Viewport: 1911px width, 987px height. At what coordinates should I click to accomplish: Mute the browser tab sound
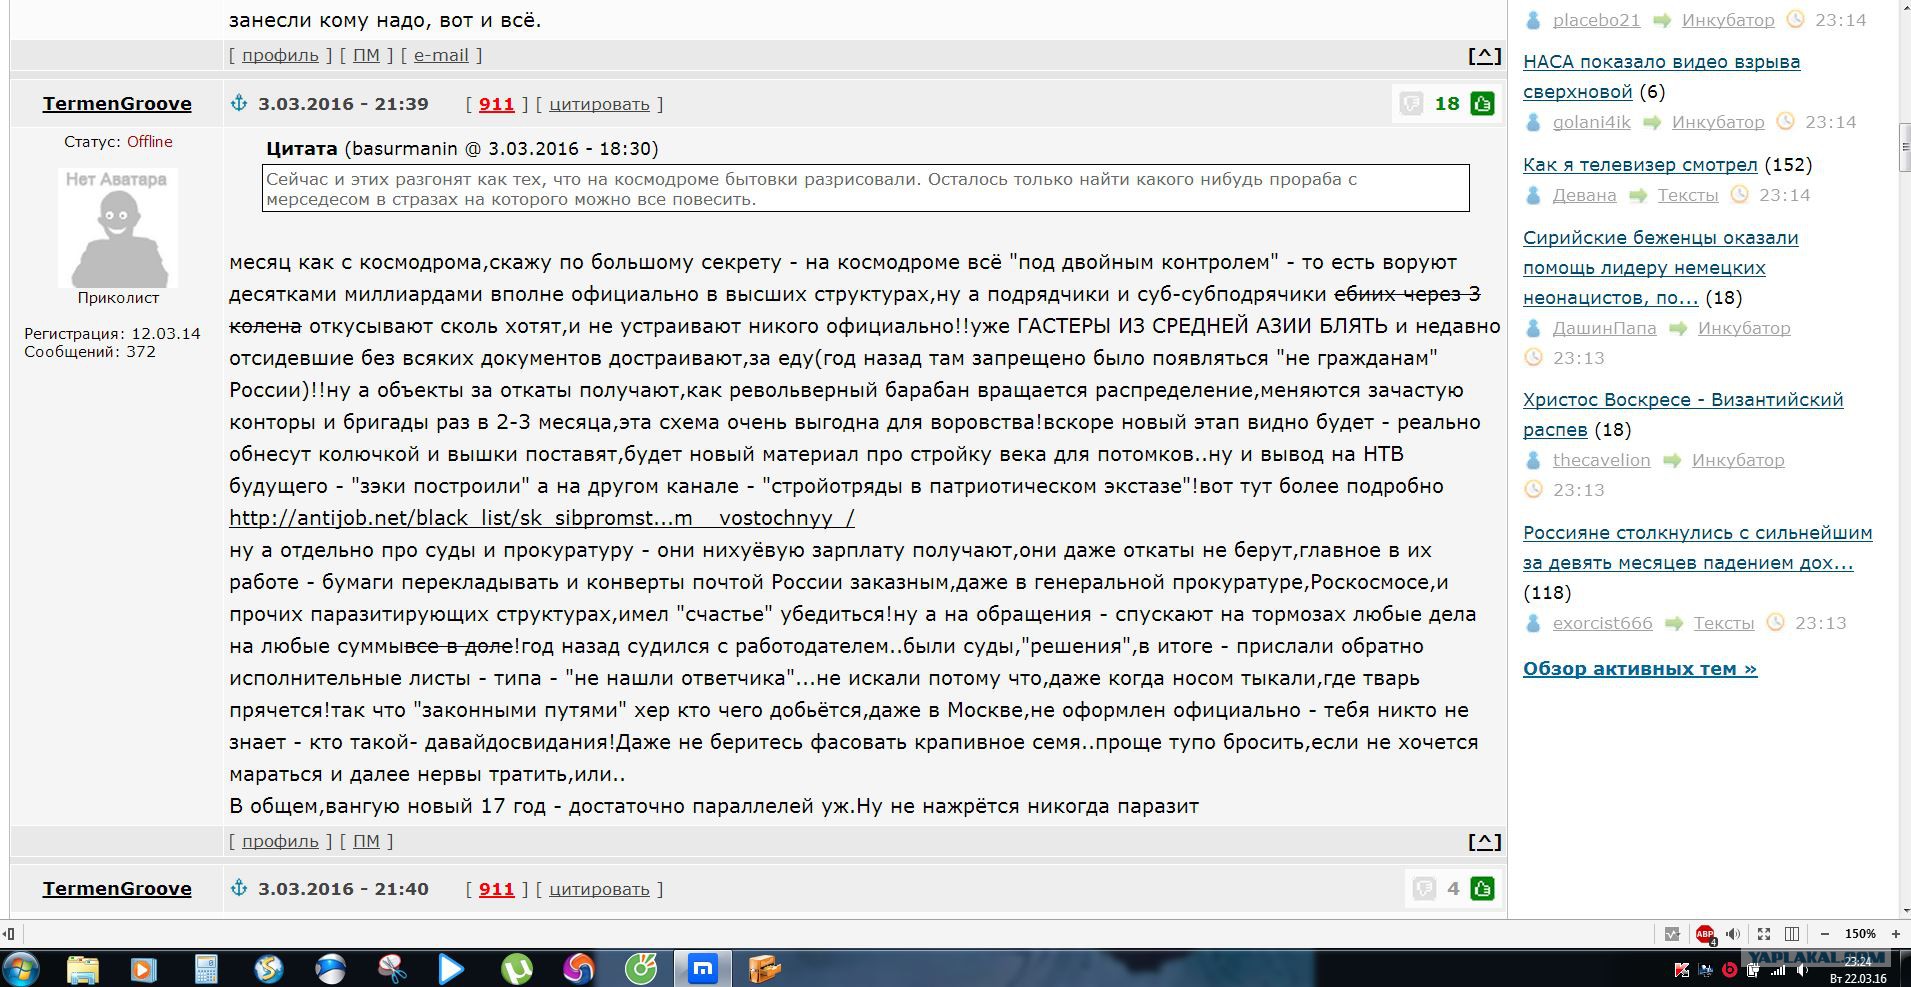(x=1733, y=934)
